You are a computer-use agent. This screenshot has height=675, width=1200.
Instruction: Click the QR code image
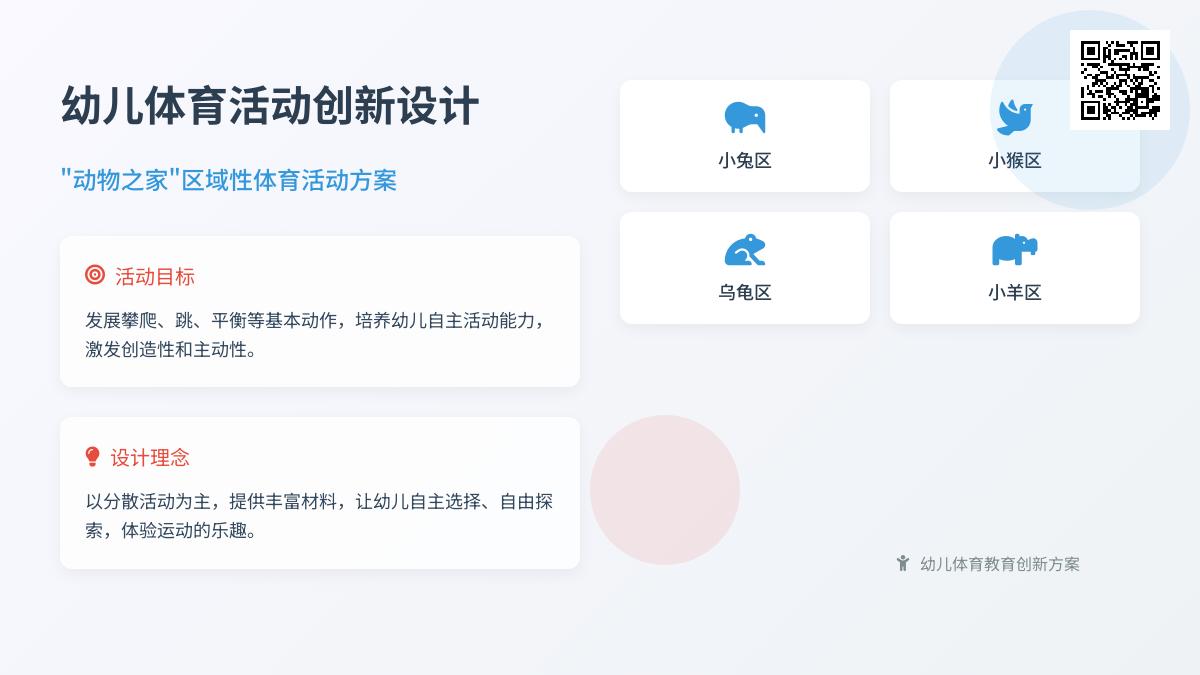tap(1120, 80)
